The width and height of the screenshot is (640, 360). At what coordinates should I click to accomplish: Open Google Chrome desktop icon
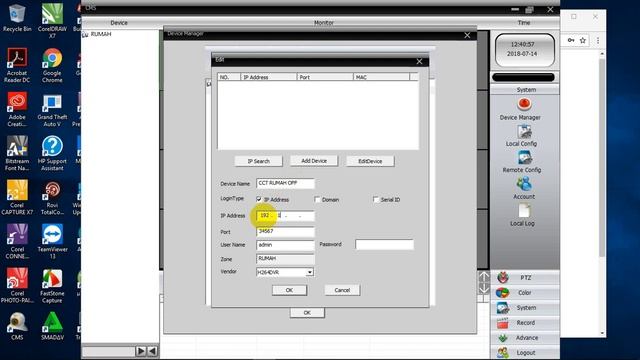[52, 64]
